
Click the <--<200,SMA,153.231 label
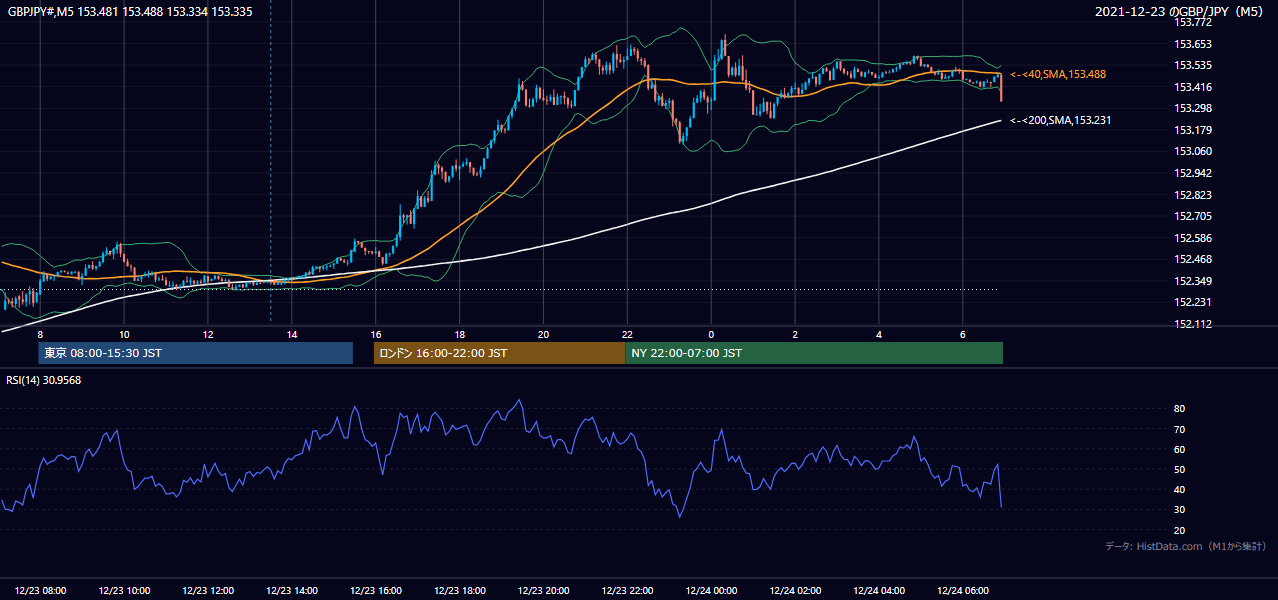[1060, 120]
